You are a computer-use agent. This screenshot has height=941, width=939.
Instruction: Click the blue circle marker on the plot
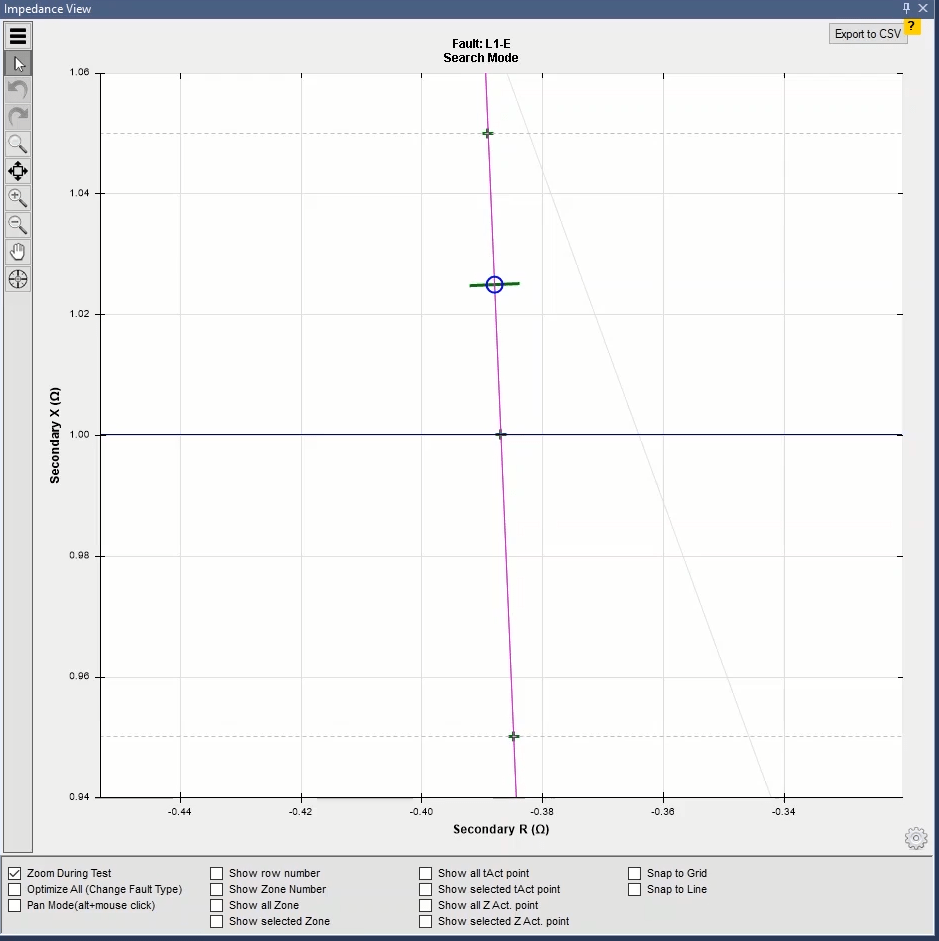pyautogui.click(x=494, y=285)
